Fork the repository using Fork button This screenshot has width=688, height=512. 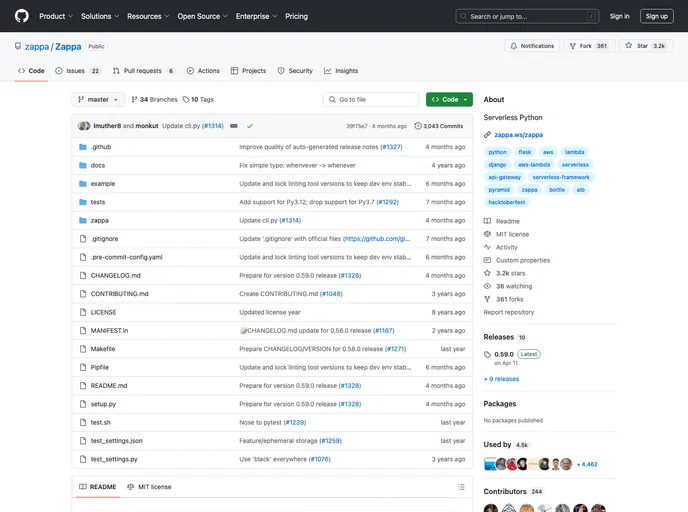(588, 46)
